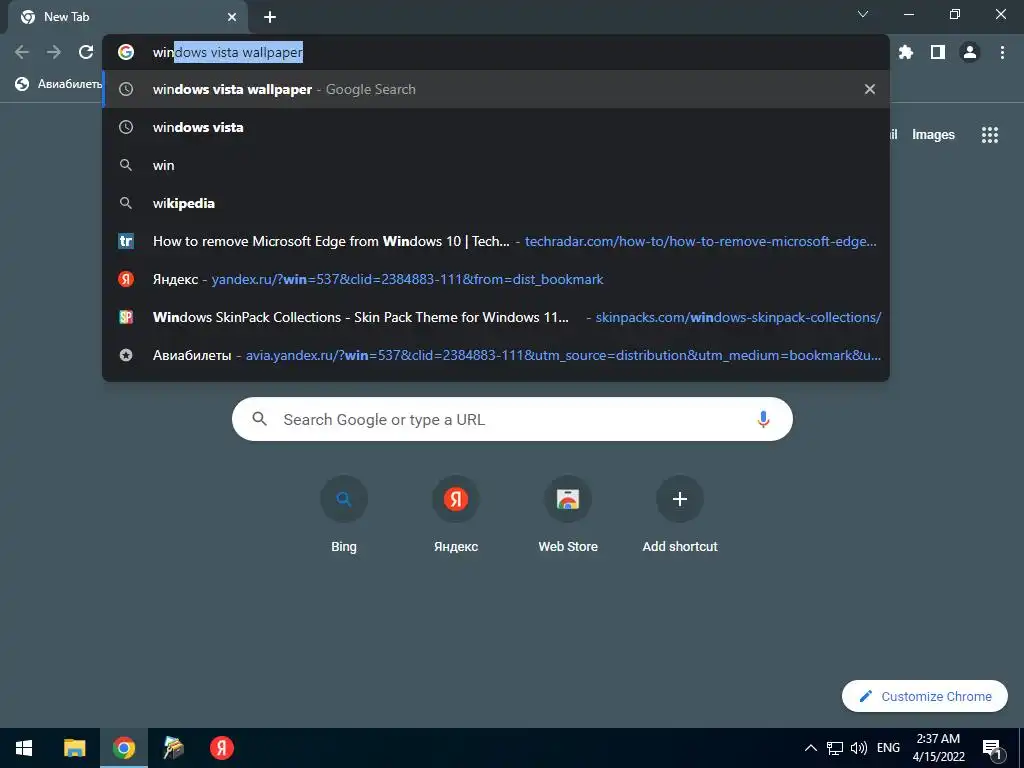
Task: Reload the page with the refresh icon
Action: (86, 52)
